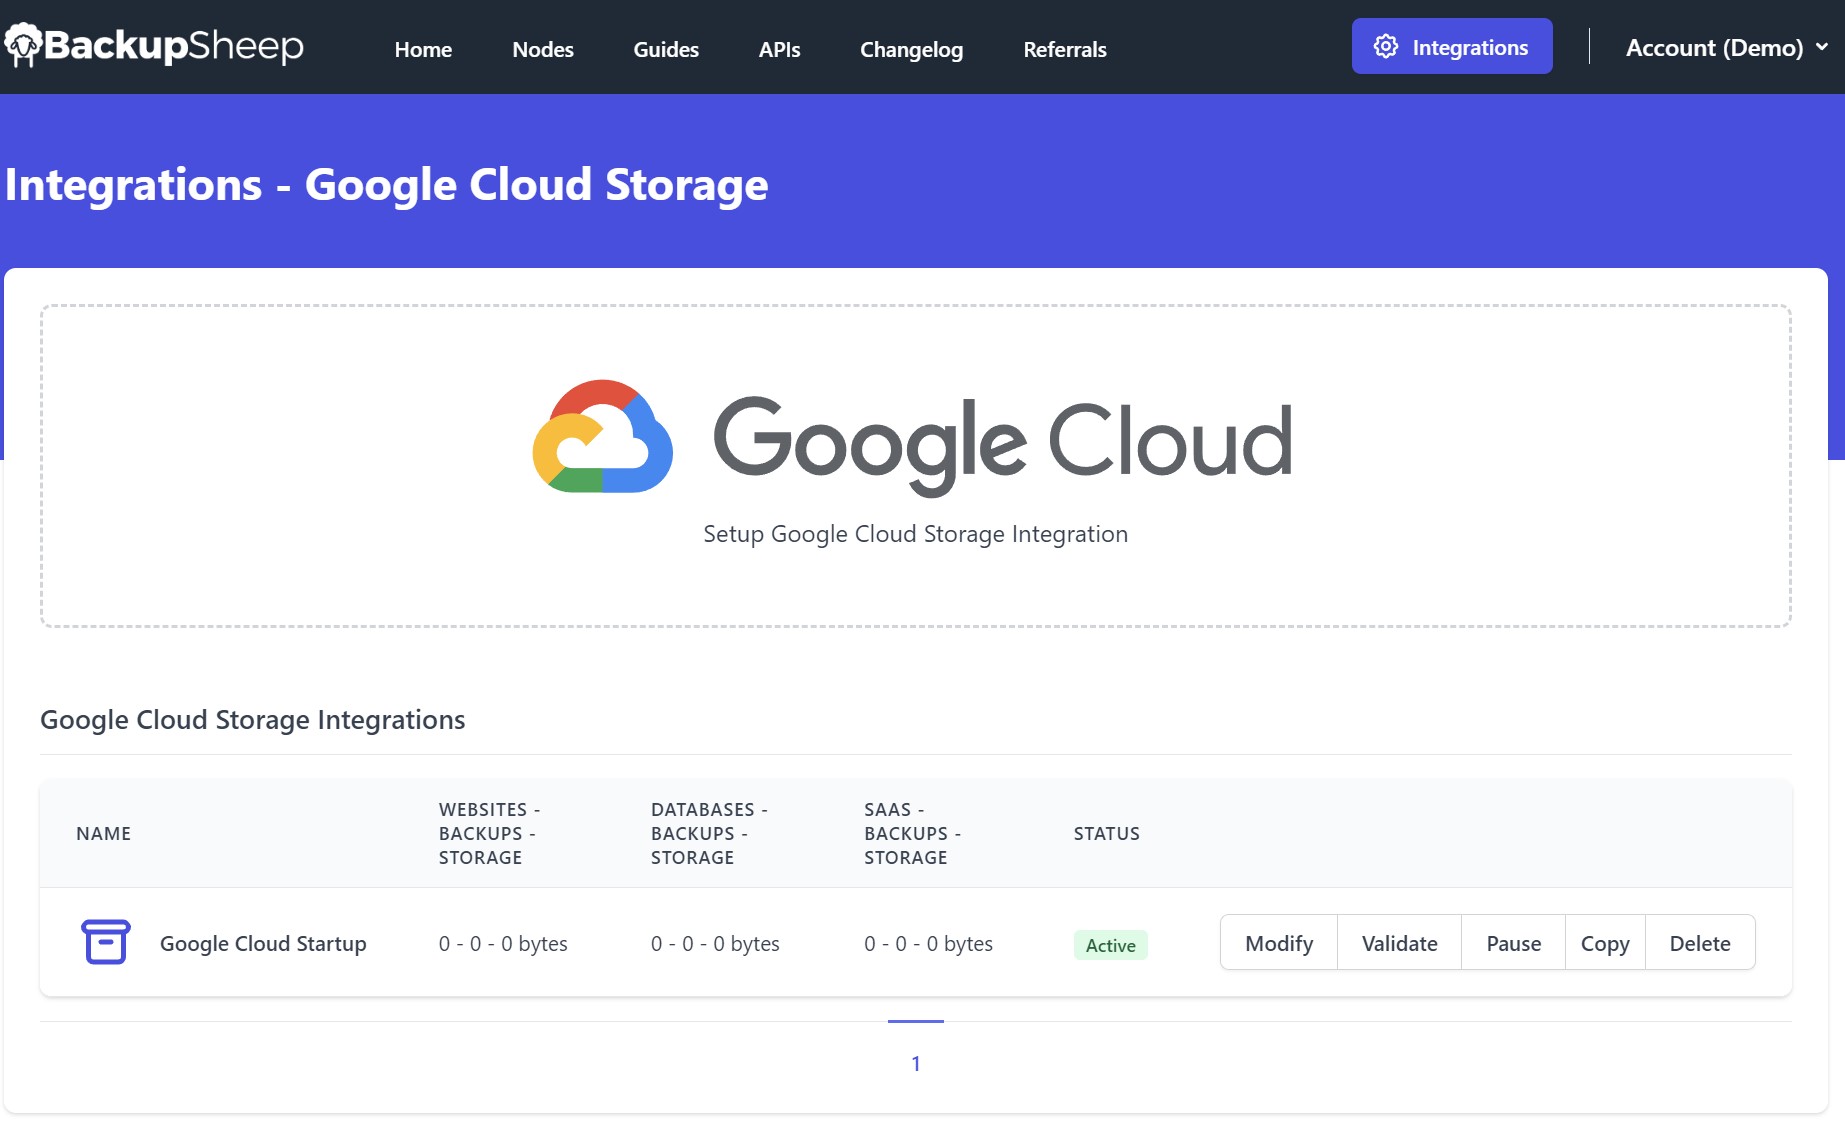Go to the Nodes page
Image resolution: width=1845 pixels, height=1123 pixels.
click(x=543, y=49)
